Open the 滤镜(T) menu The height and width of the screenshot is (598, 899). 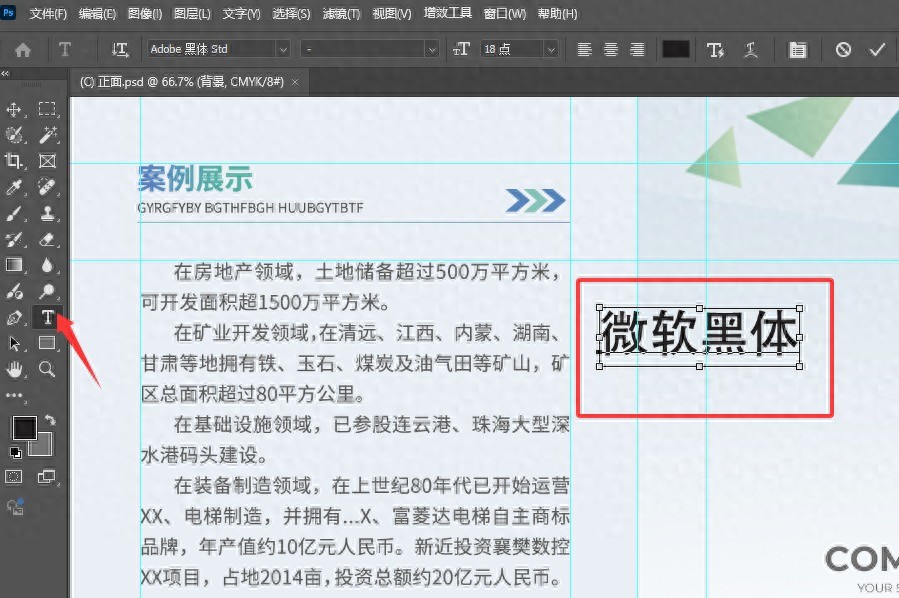click(342, 14)
